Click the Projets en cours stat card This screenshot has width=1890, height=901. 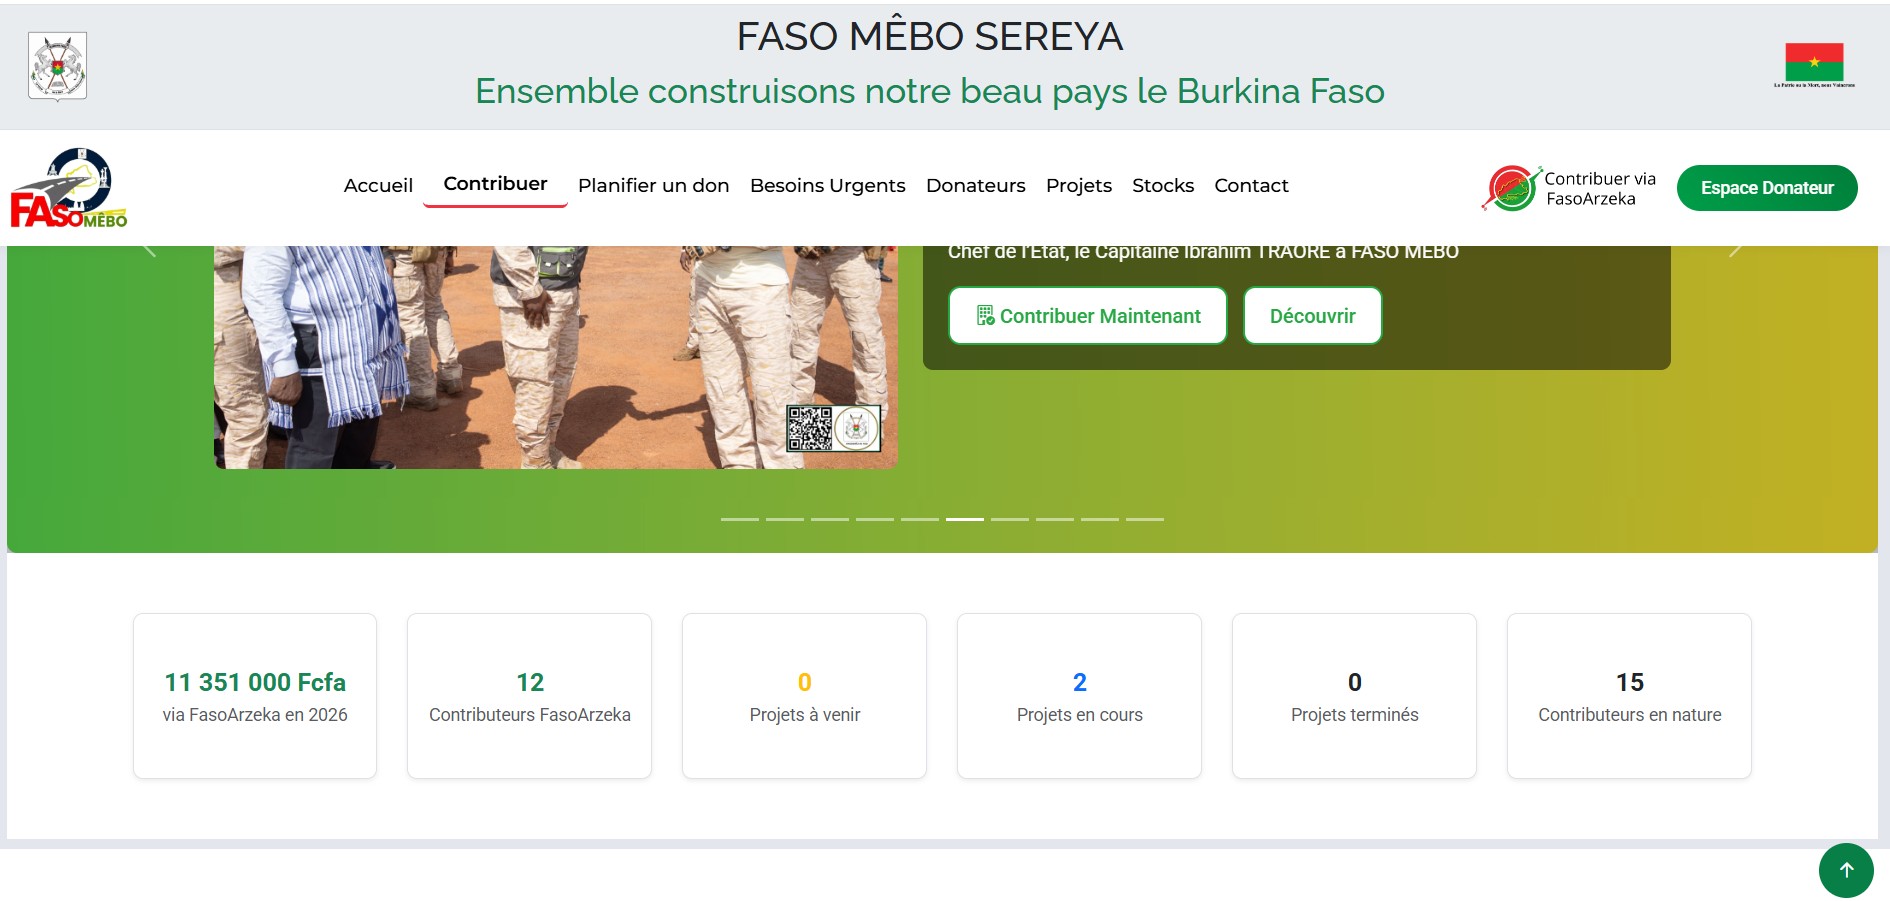click(1079, 696)
